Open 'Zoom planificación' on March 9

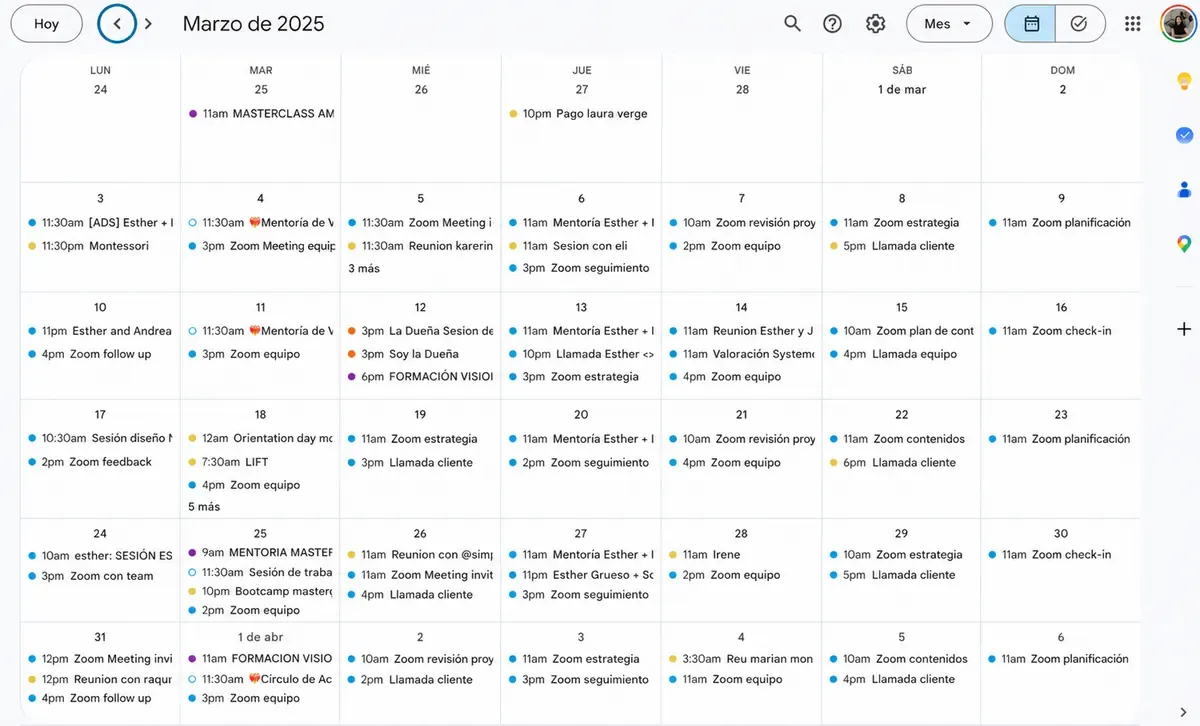pos(1062,223)
